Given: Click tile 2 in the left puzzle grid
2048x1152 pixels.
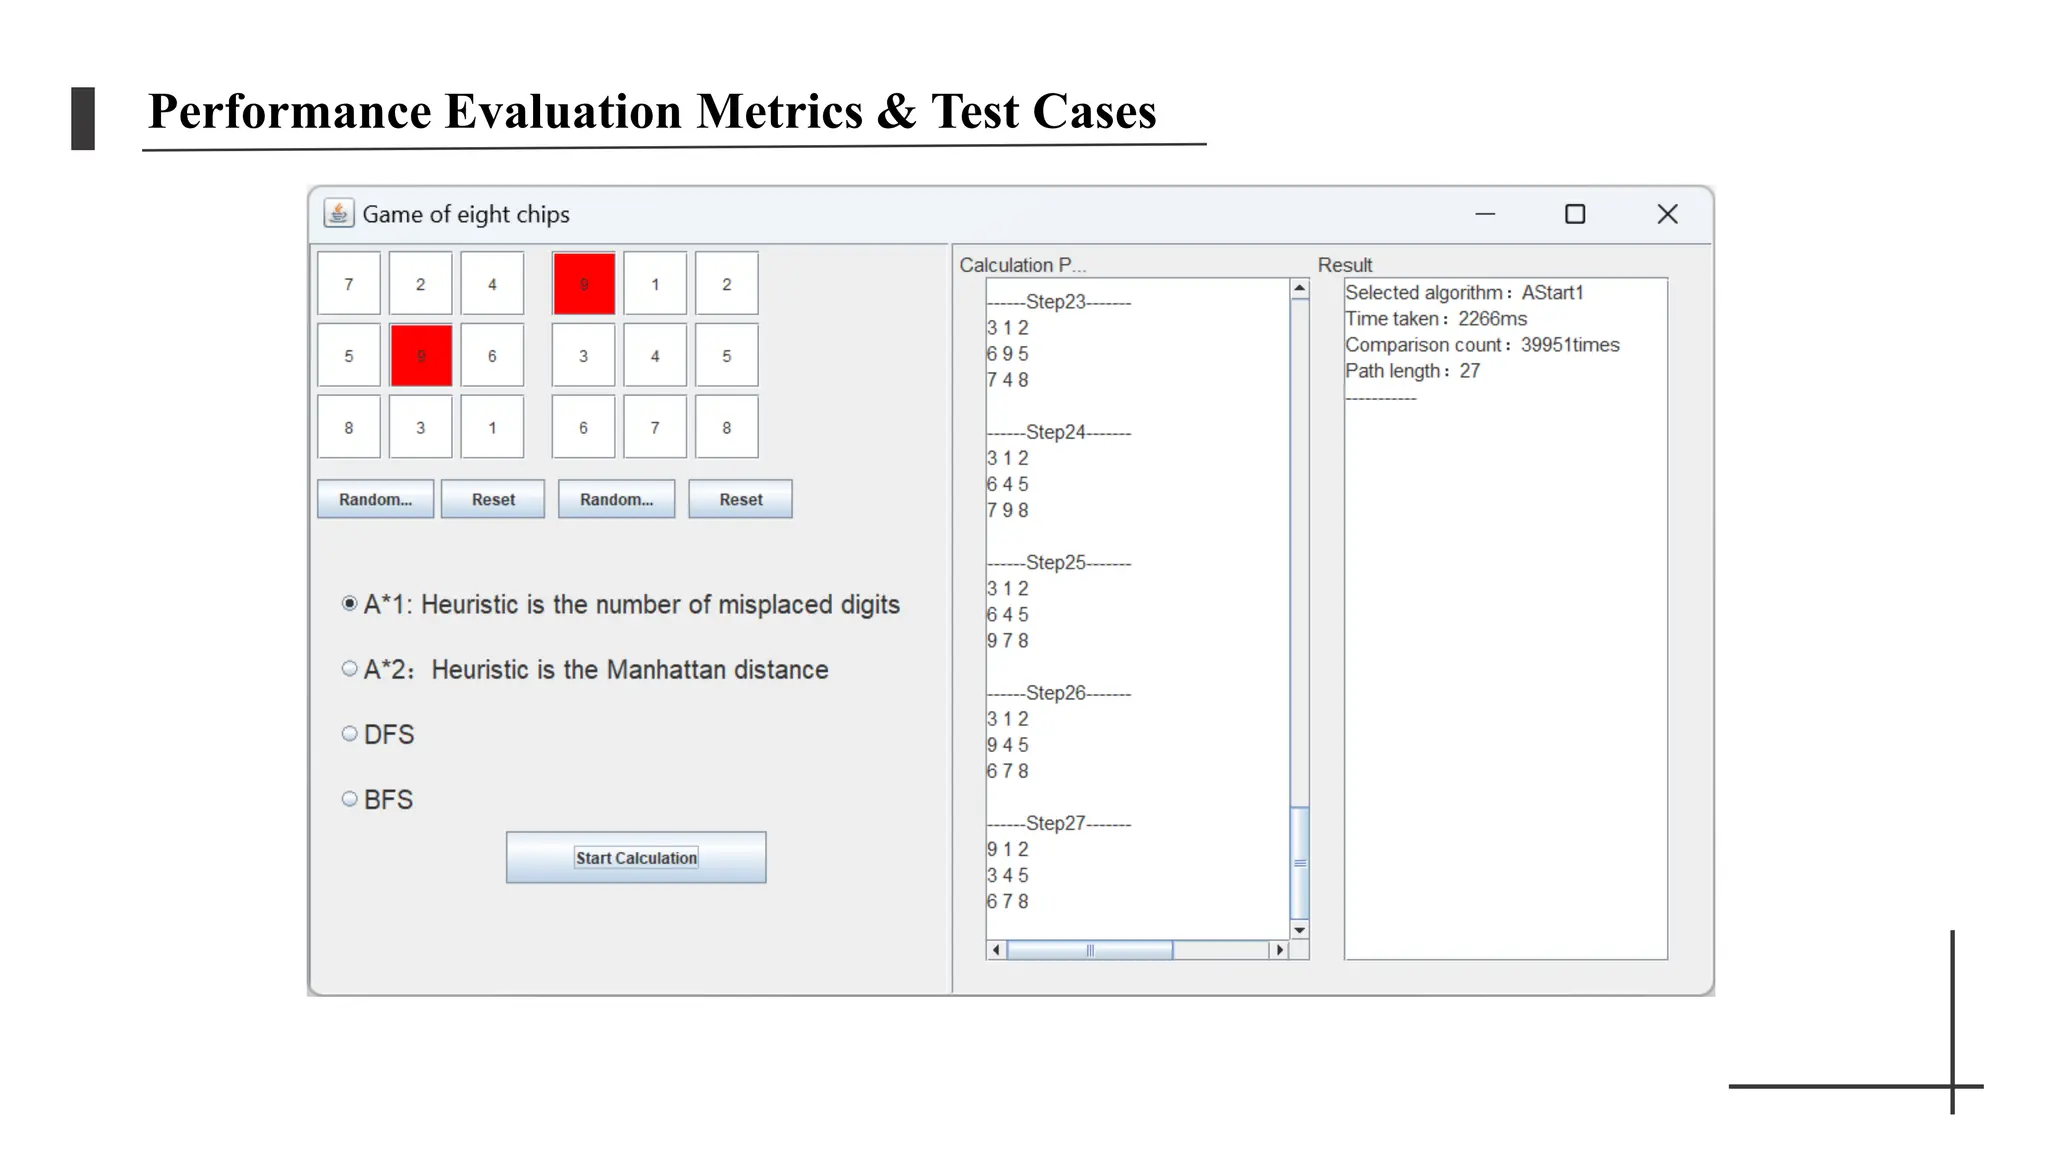Looking at the screenshot, I should pos(421,284).
